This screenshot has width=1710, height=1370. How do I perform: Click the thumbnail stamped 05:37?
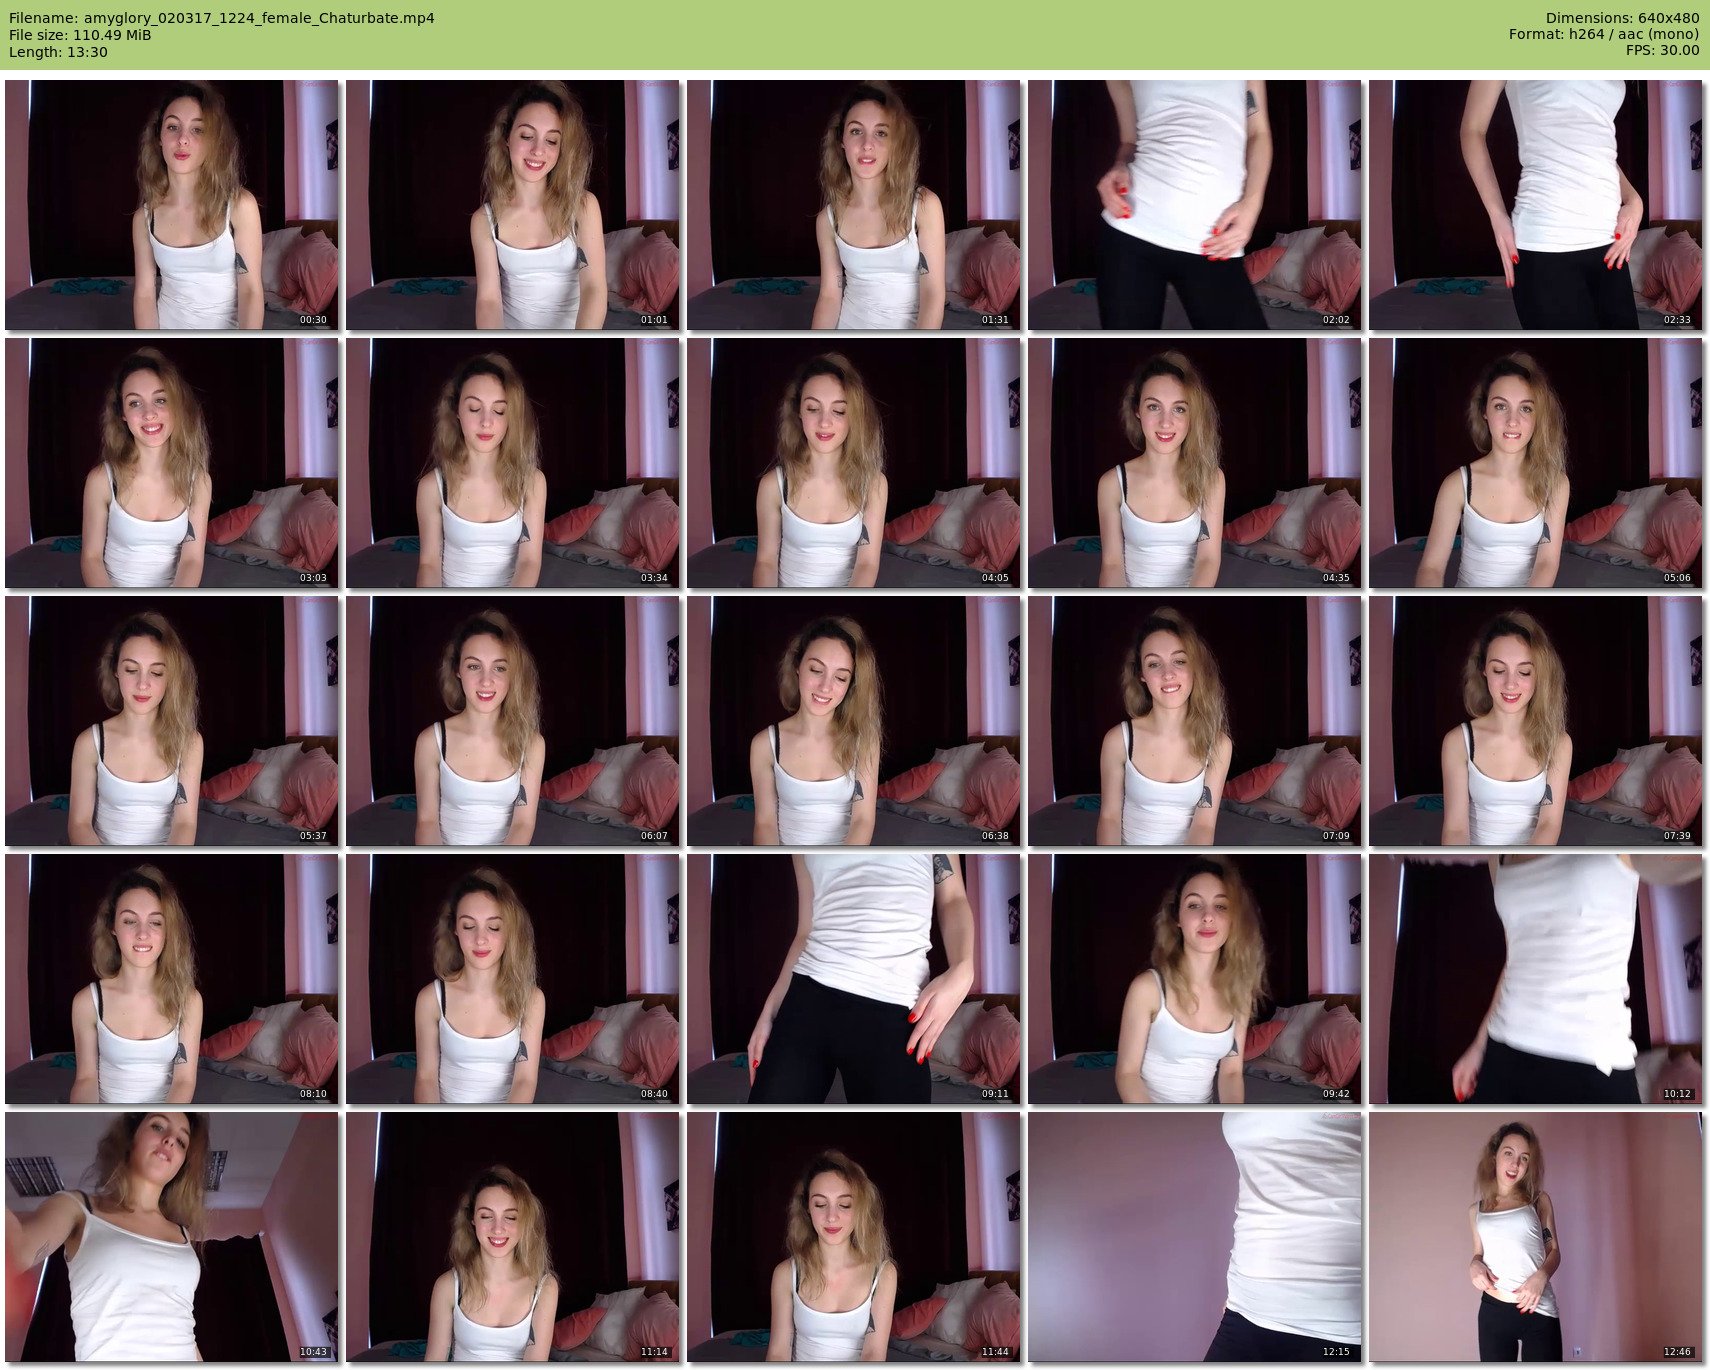(172, 721)
